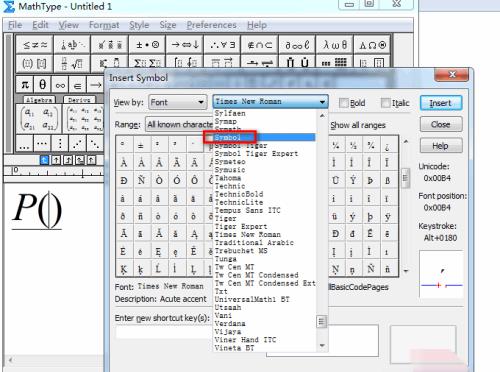Open the products and set theory templates palette

coord(297,62)
